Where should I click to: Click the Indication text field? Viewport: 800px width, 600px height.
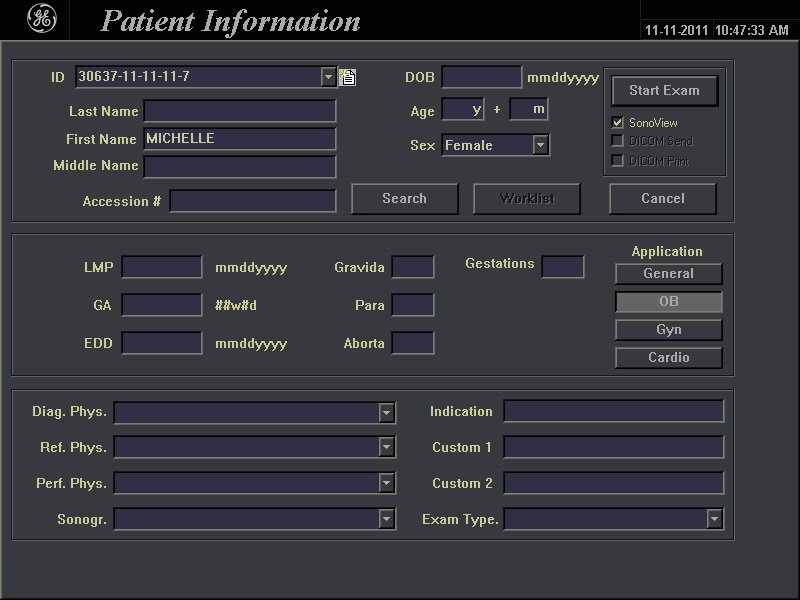coord(613,412)
